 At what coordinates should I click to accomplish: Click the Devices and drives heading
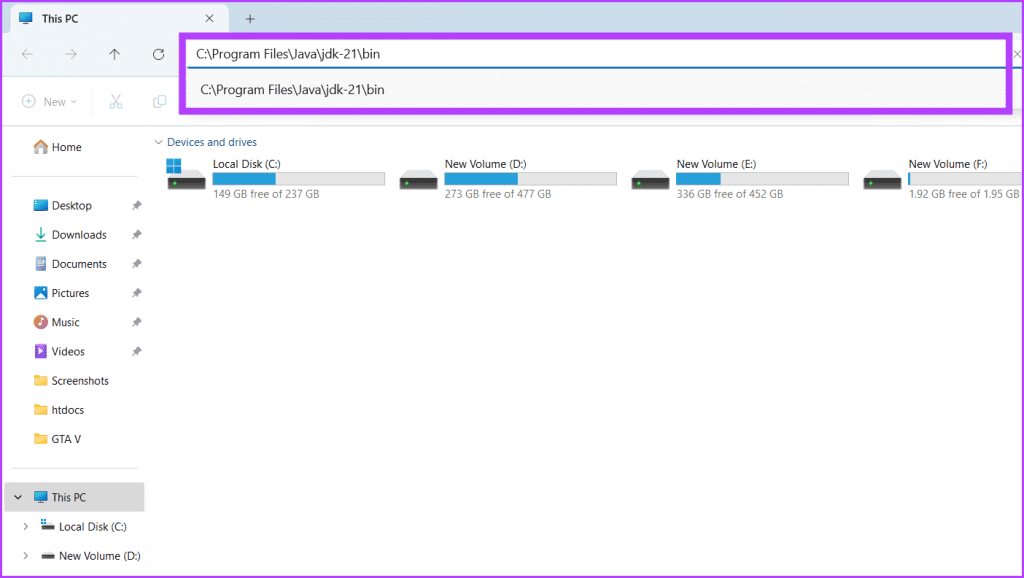tap(212, 142)
